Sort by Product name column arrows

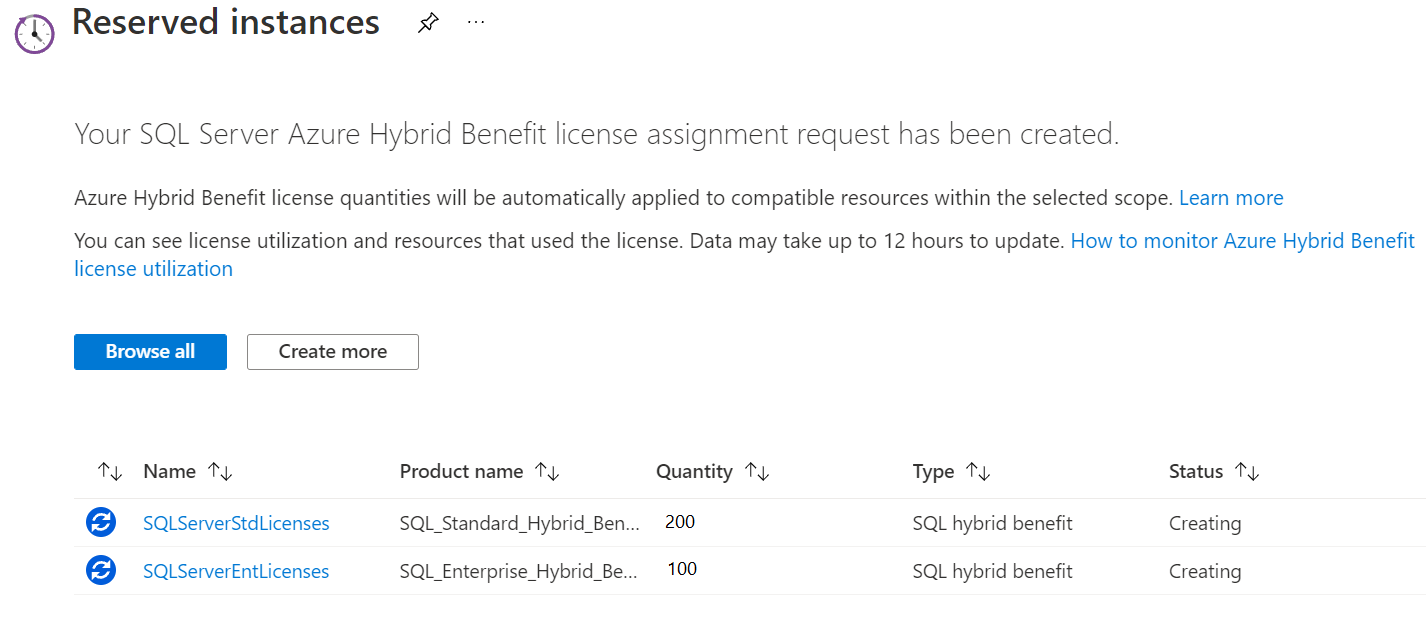point(547,472)
